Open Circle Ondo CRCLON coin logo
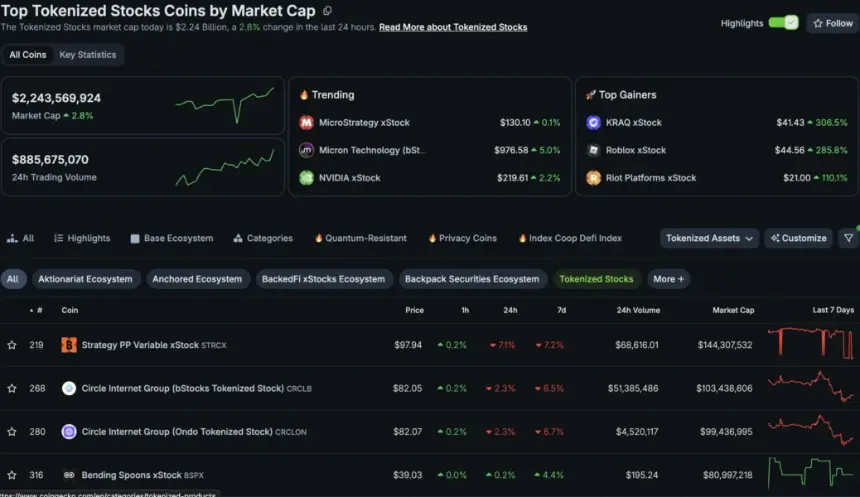The image size is (860, 497). 69,432
